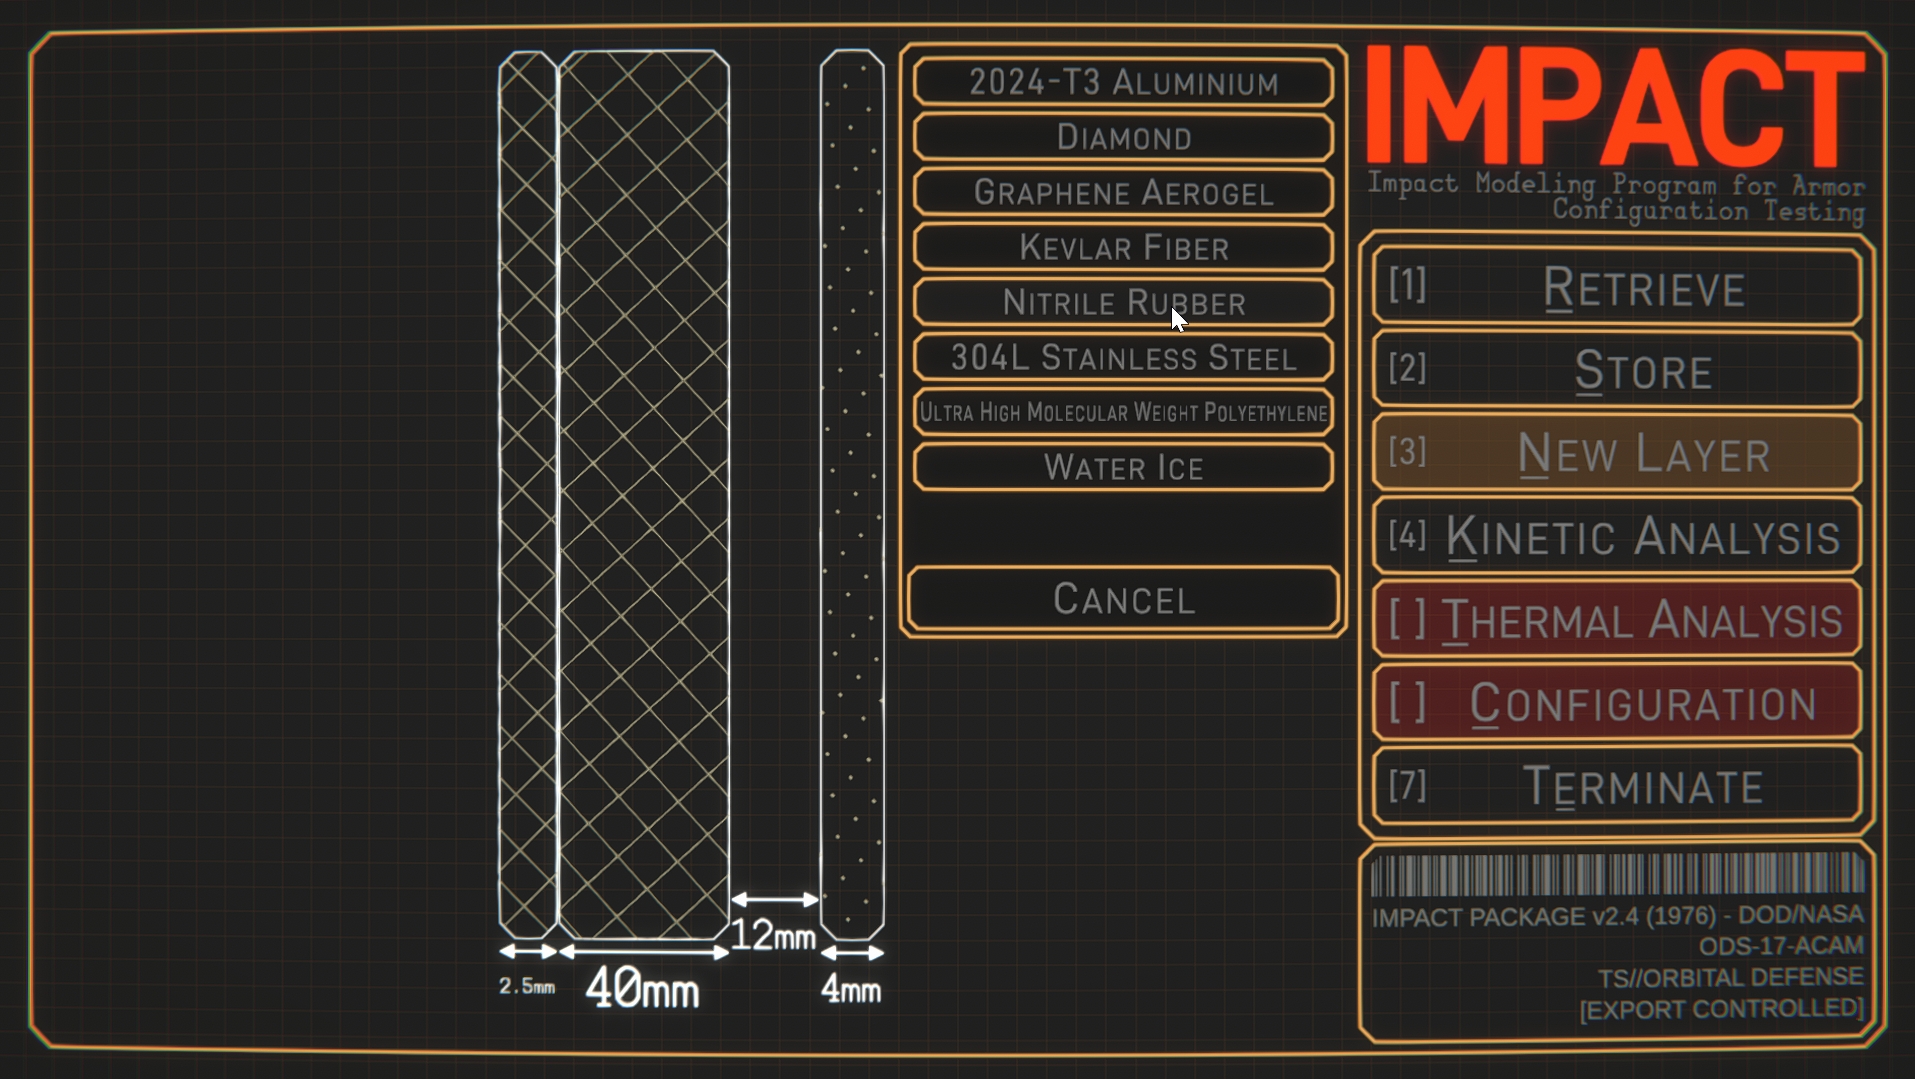1915x1079 pixels.
Task: Select the 4mm dotted armor layer
Action: (852, 495)
